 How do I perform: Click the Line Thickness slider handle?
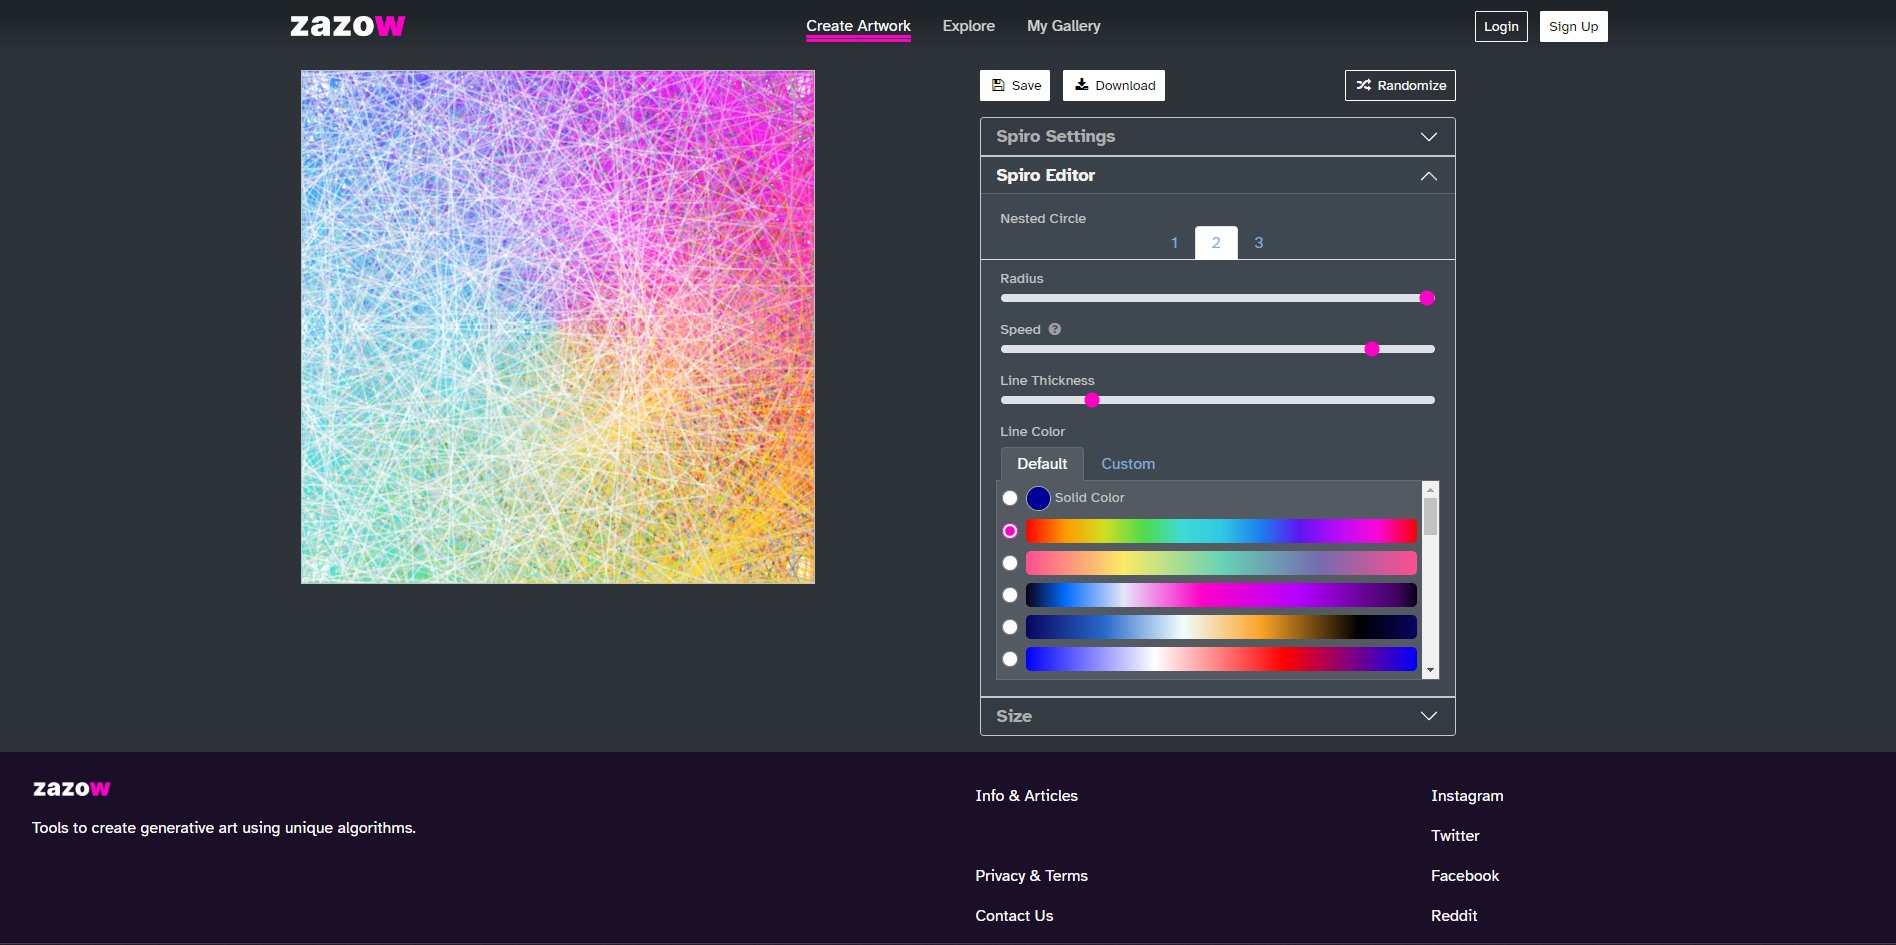pos(1092,400)
